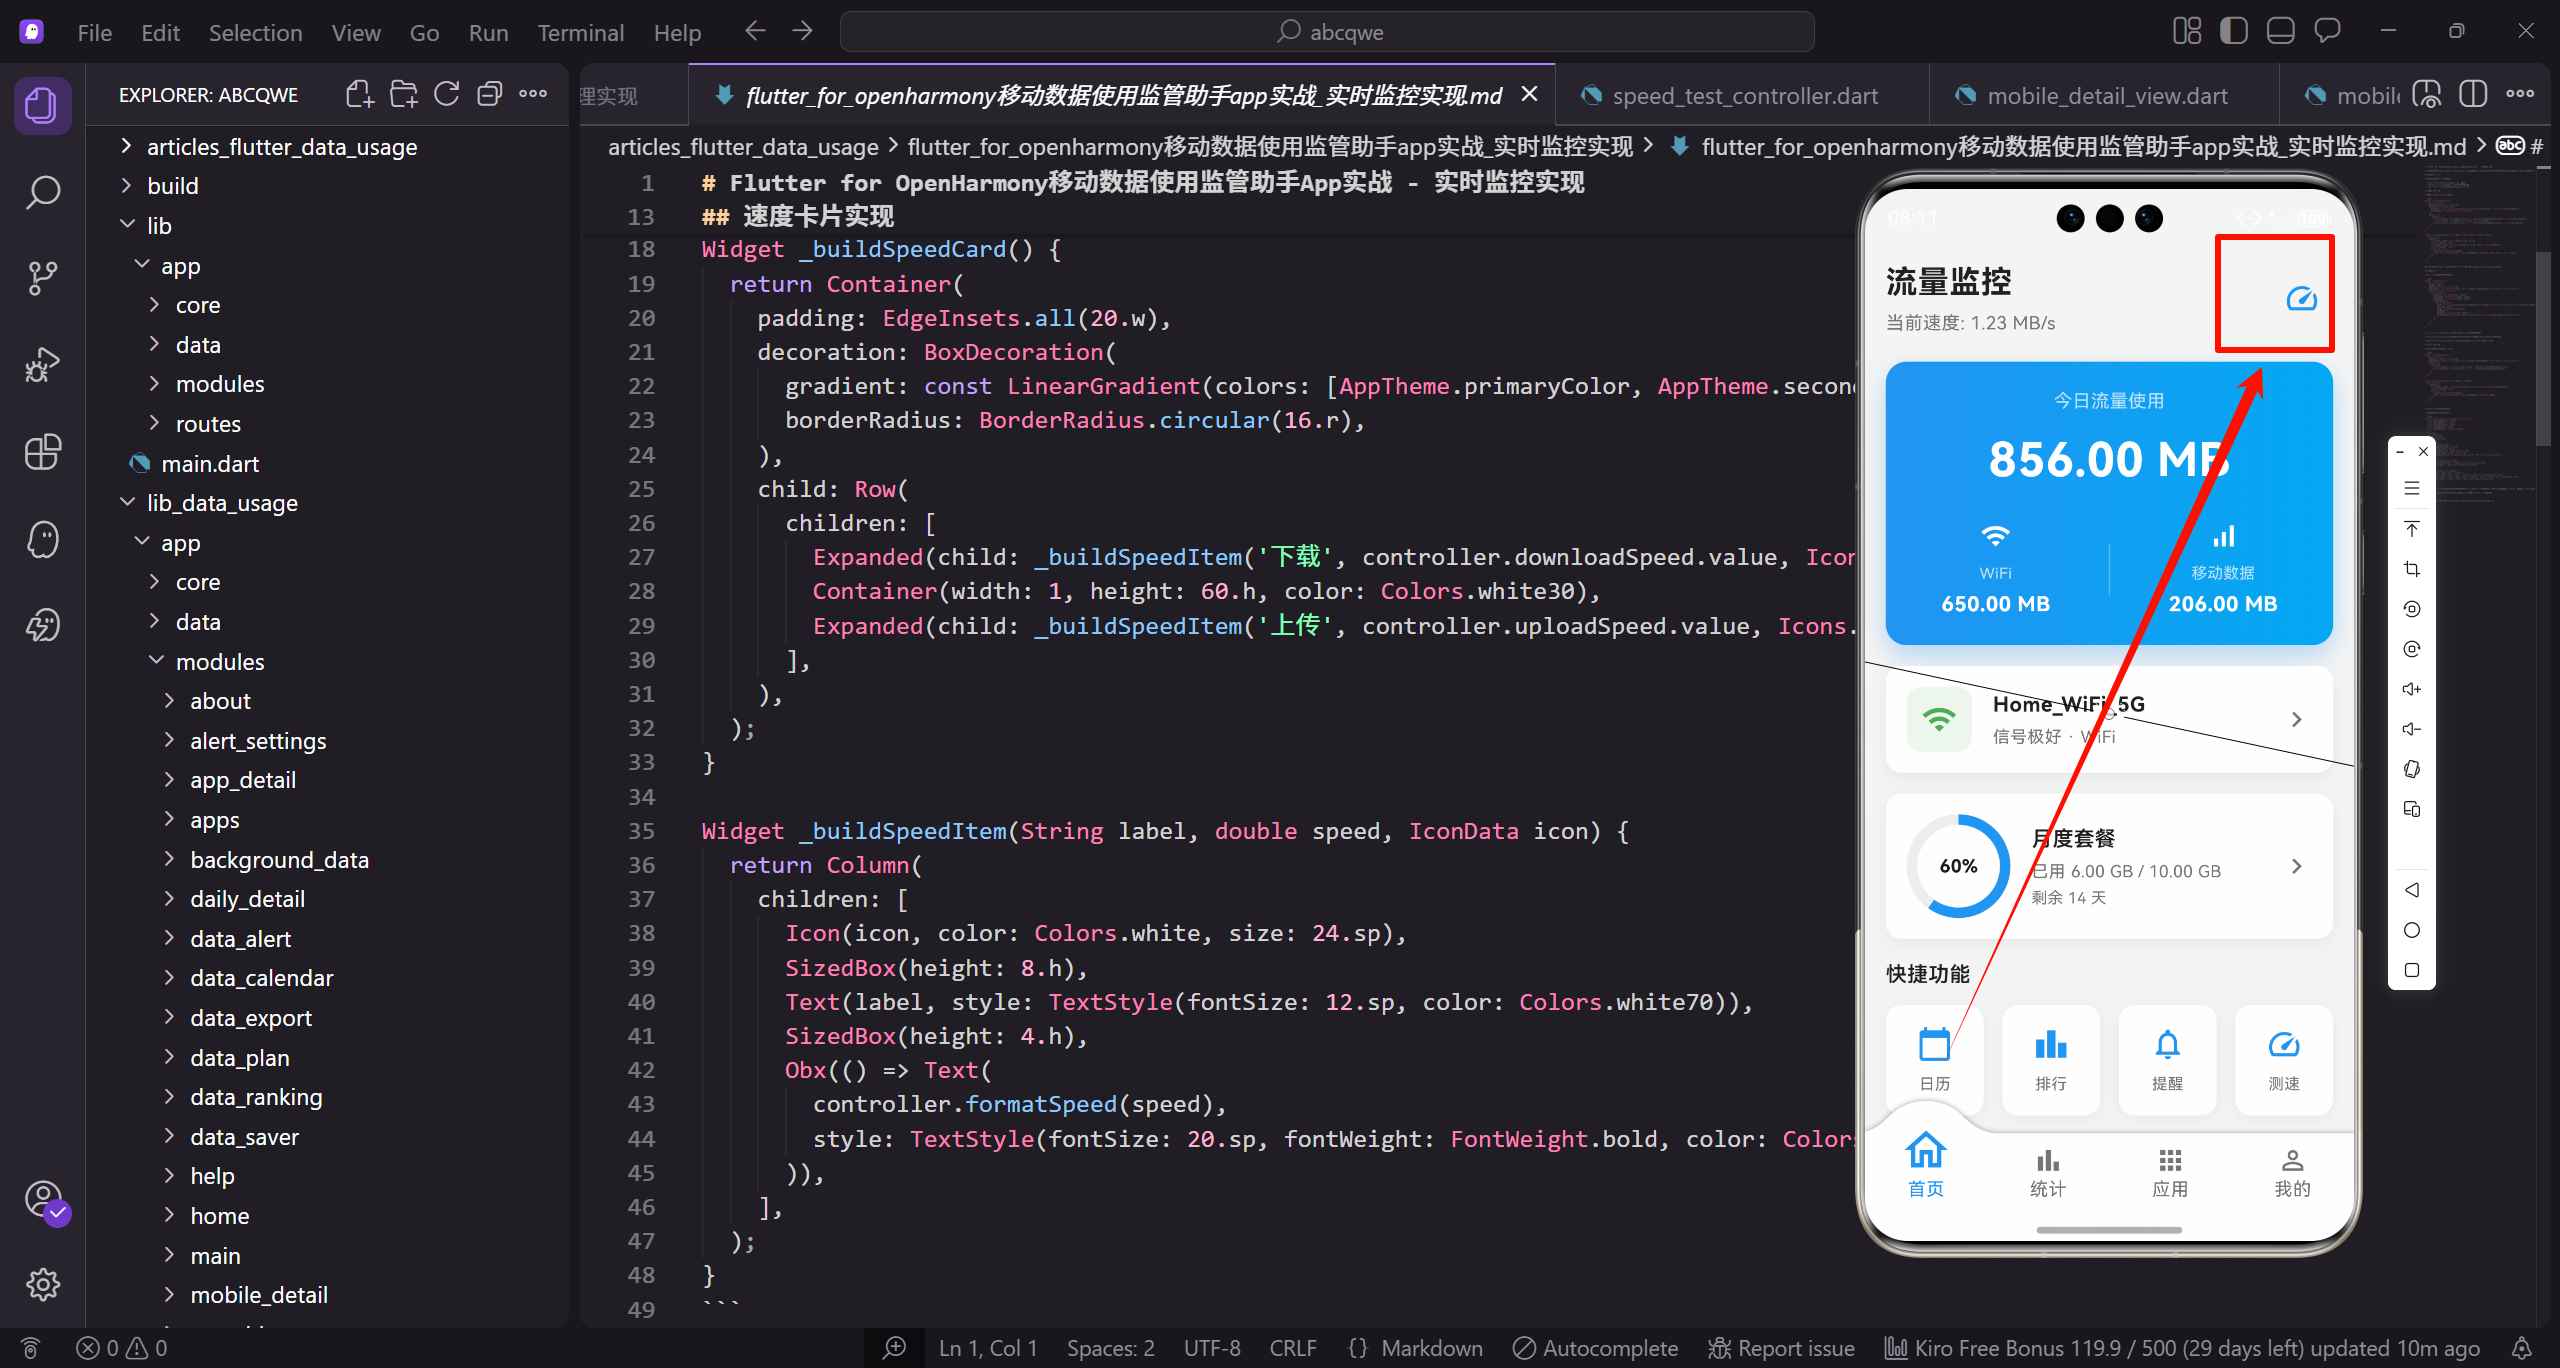2560x1368 pixels.
Task: Open the 月度套餐 monthly plan card
Action: point(2108,865)
